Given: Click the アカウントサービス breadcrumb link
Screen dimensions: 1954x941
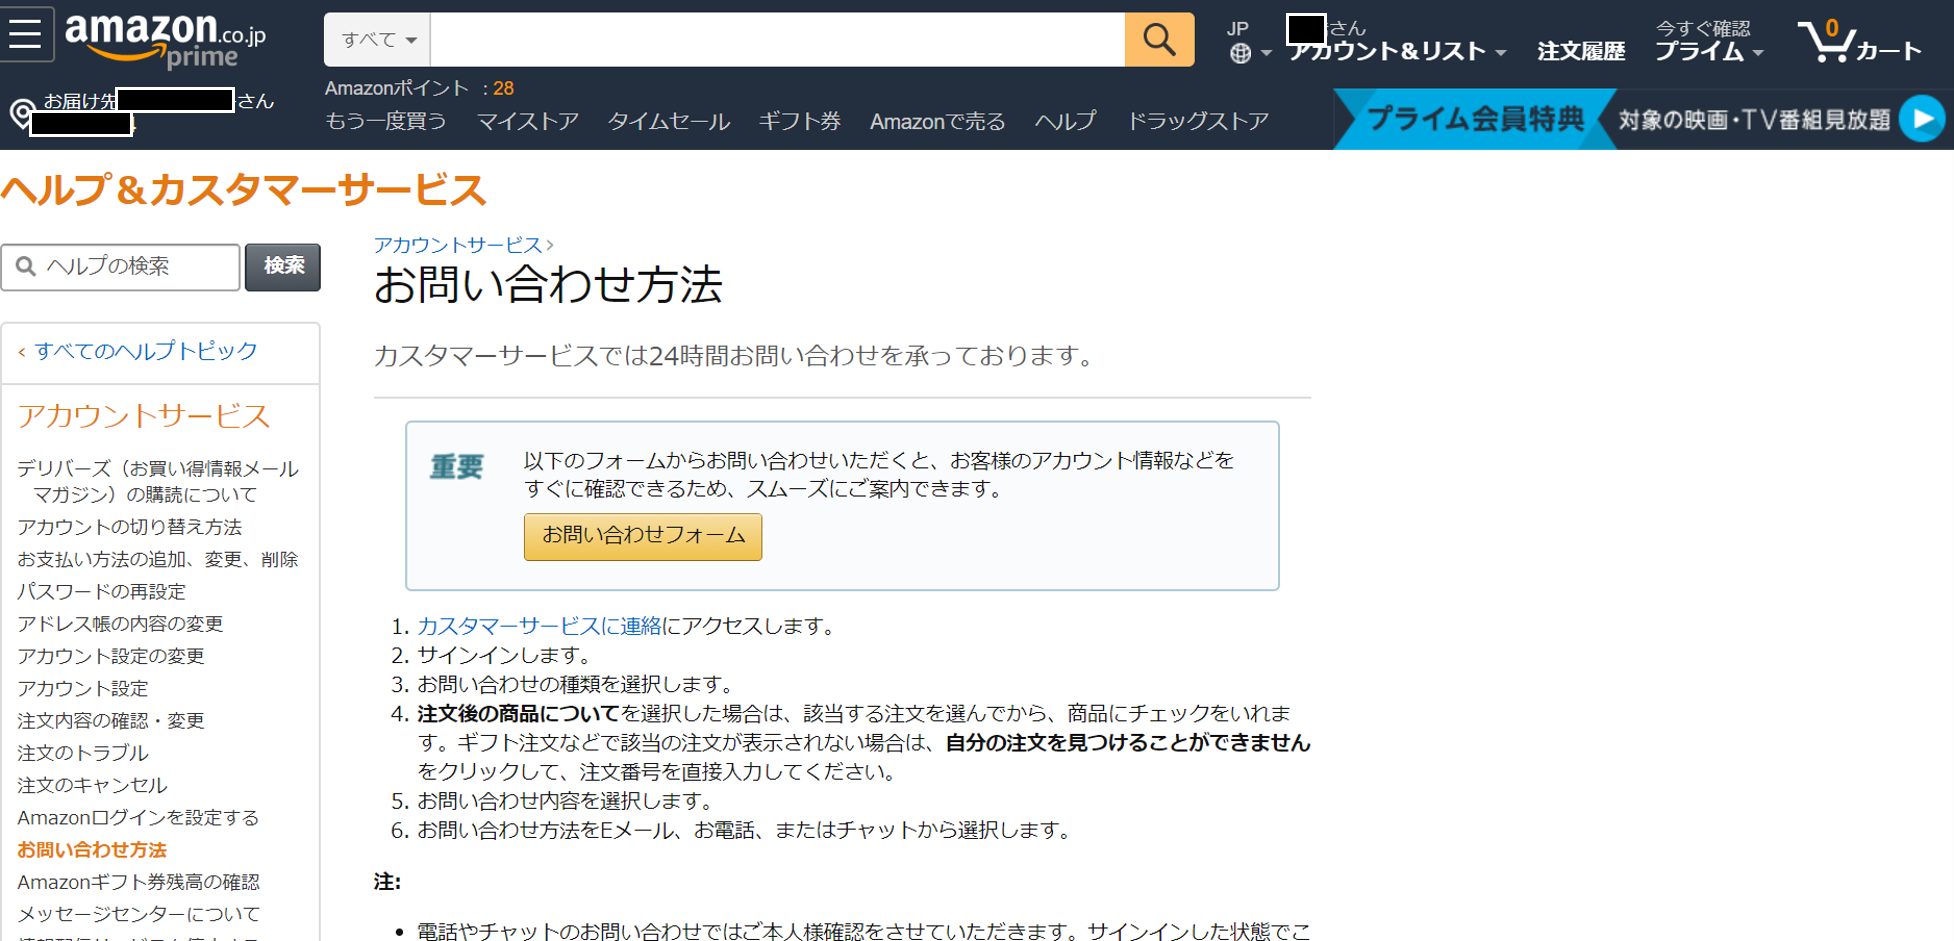Looking at the screenshot, I should click(458, 244).
